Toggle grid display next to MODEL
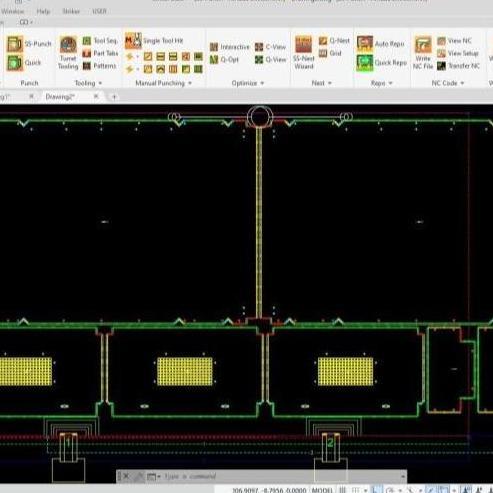 343,490
